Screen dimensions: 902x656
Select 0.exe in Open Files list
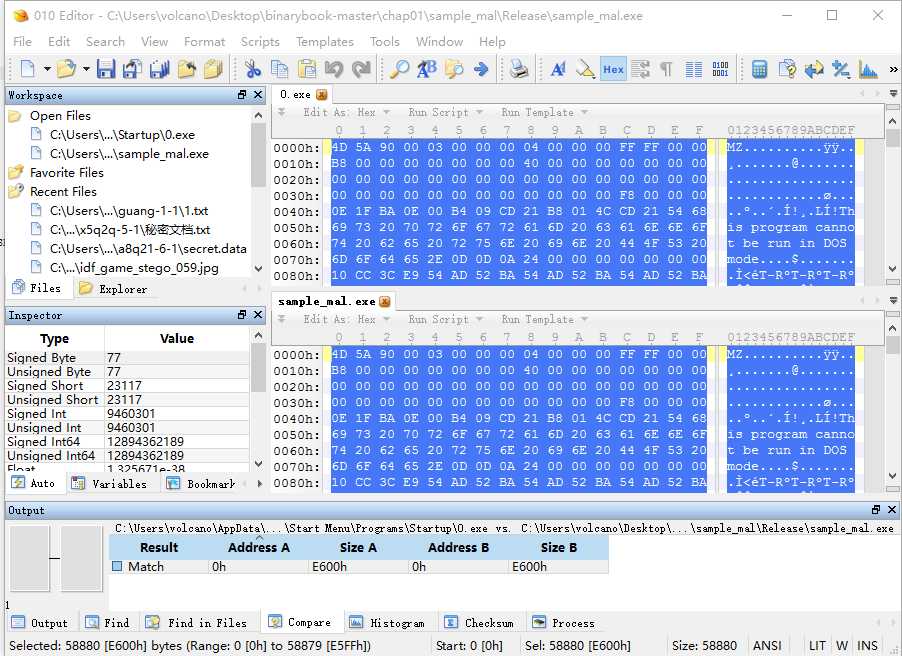pos(122,135)
